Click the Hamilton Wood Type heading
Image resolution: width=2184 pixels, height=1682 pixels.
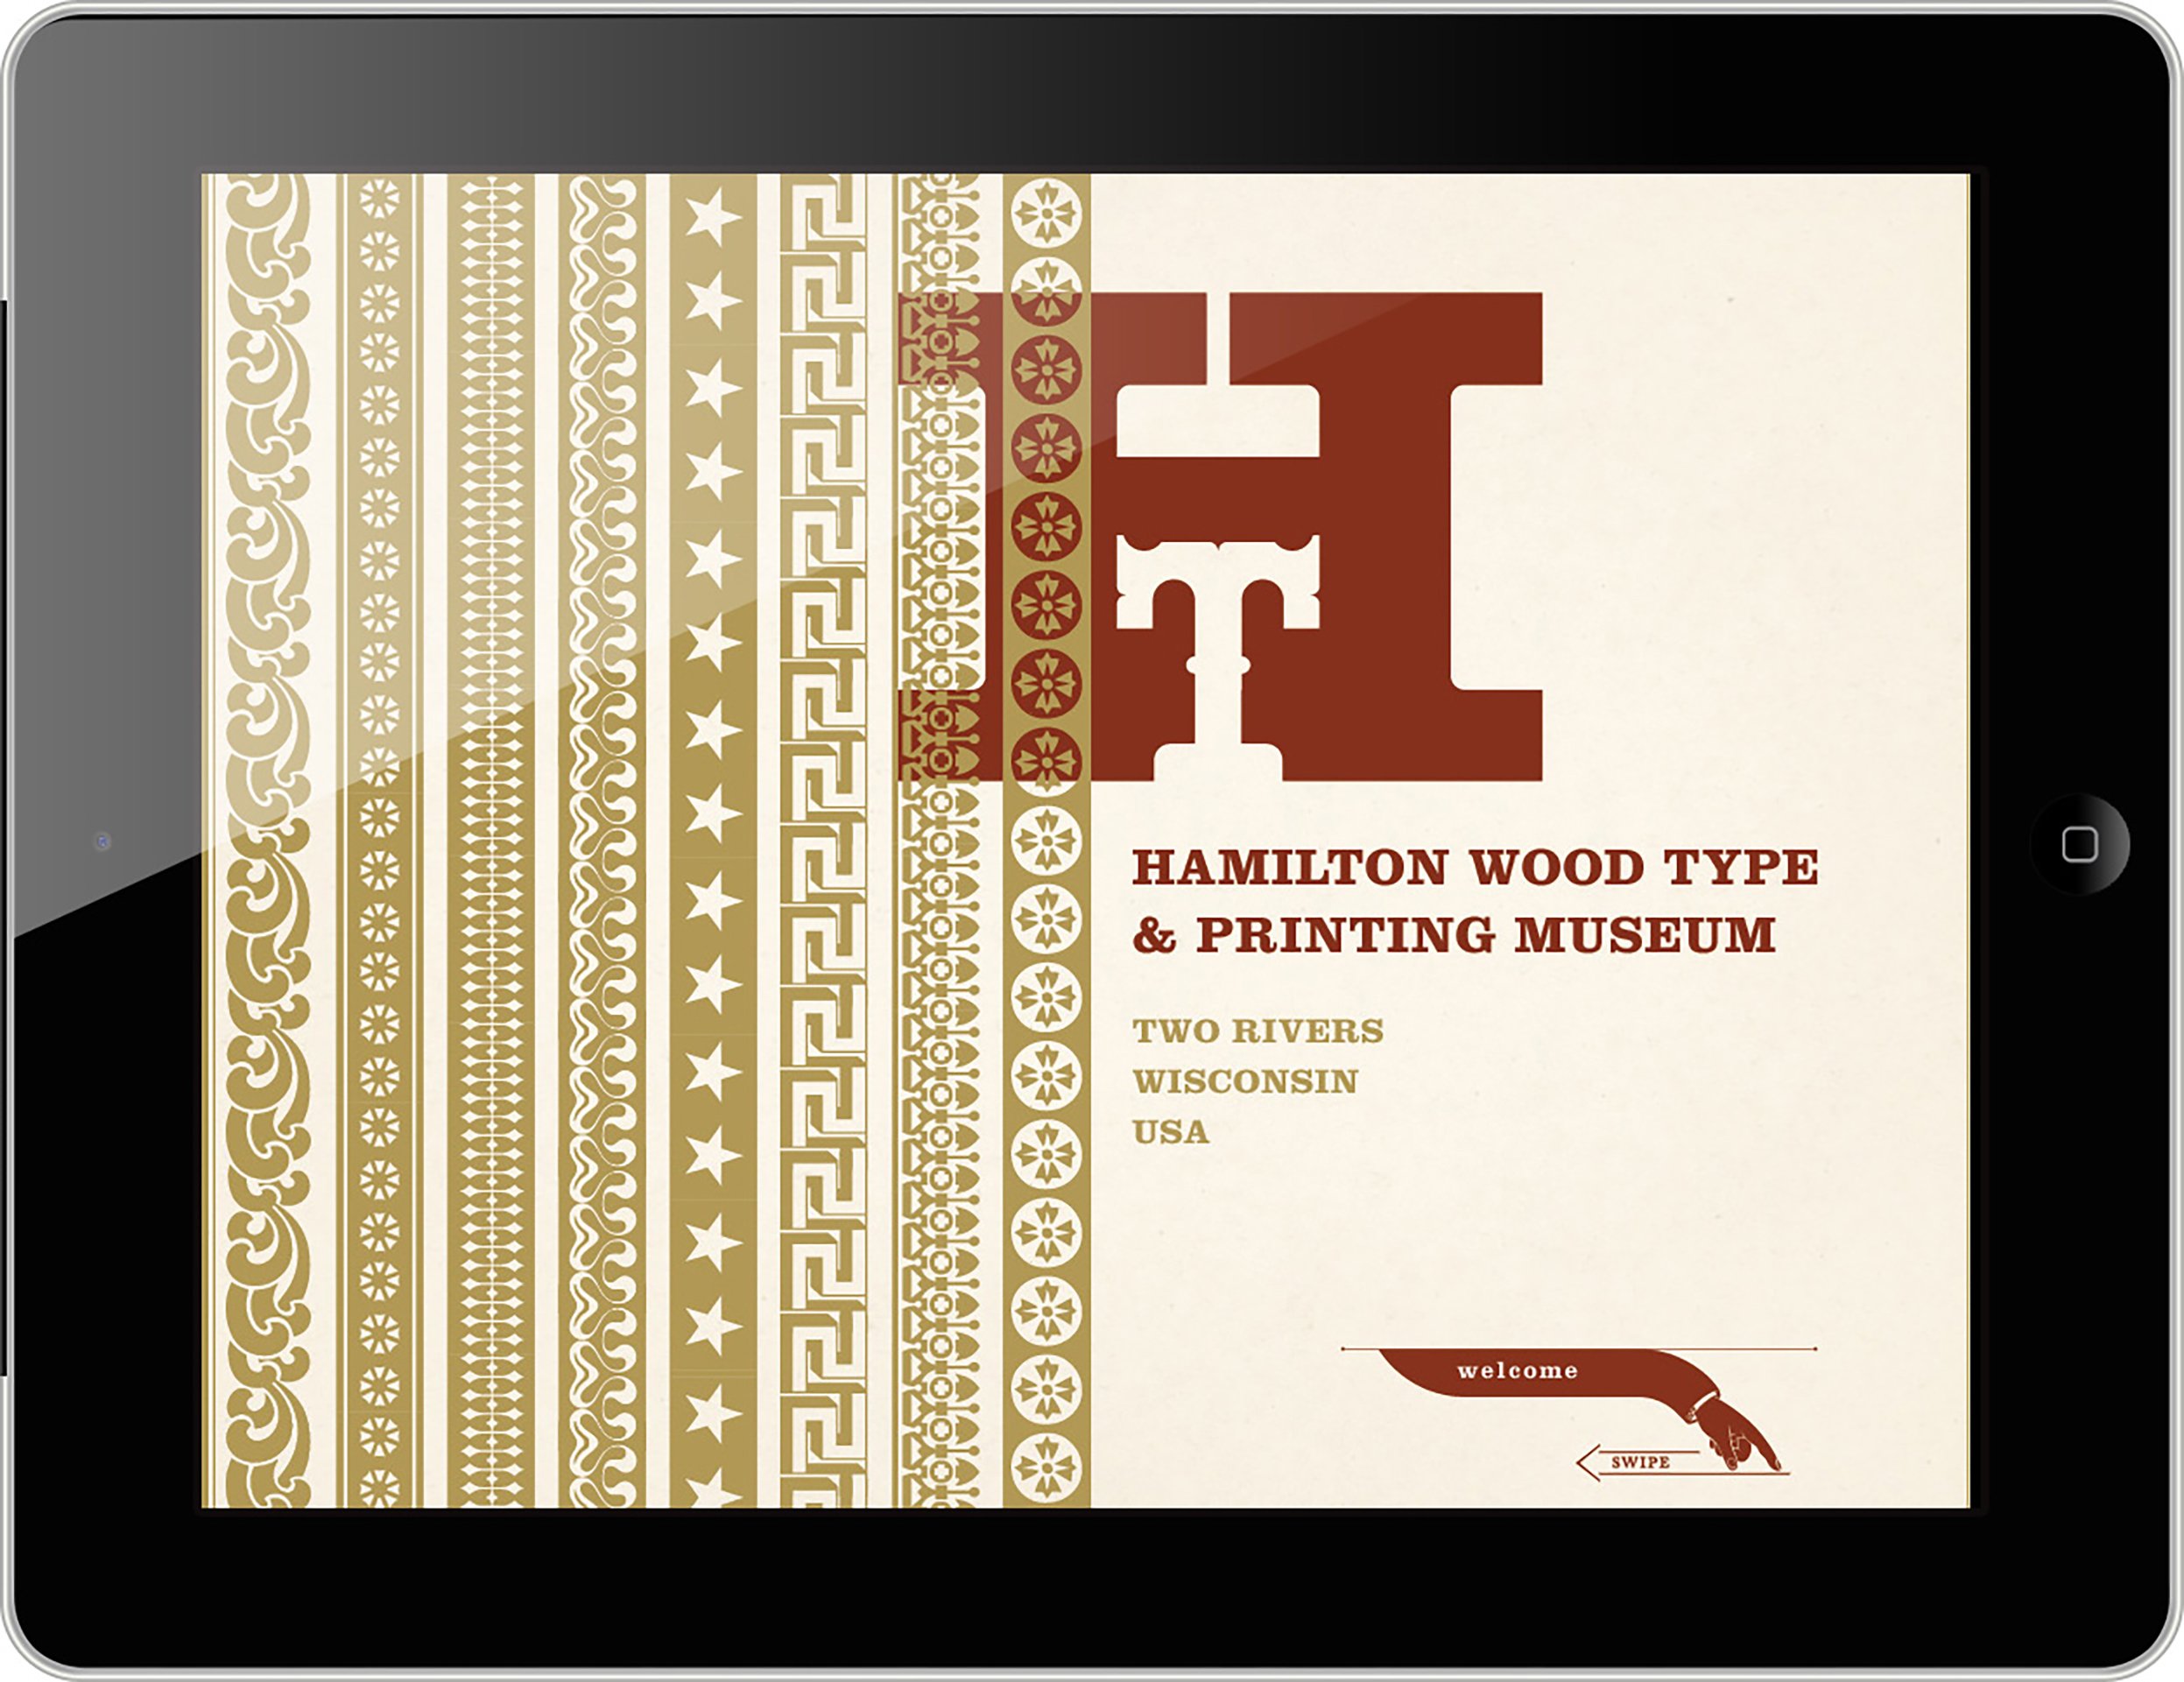coord(1475,867)
